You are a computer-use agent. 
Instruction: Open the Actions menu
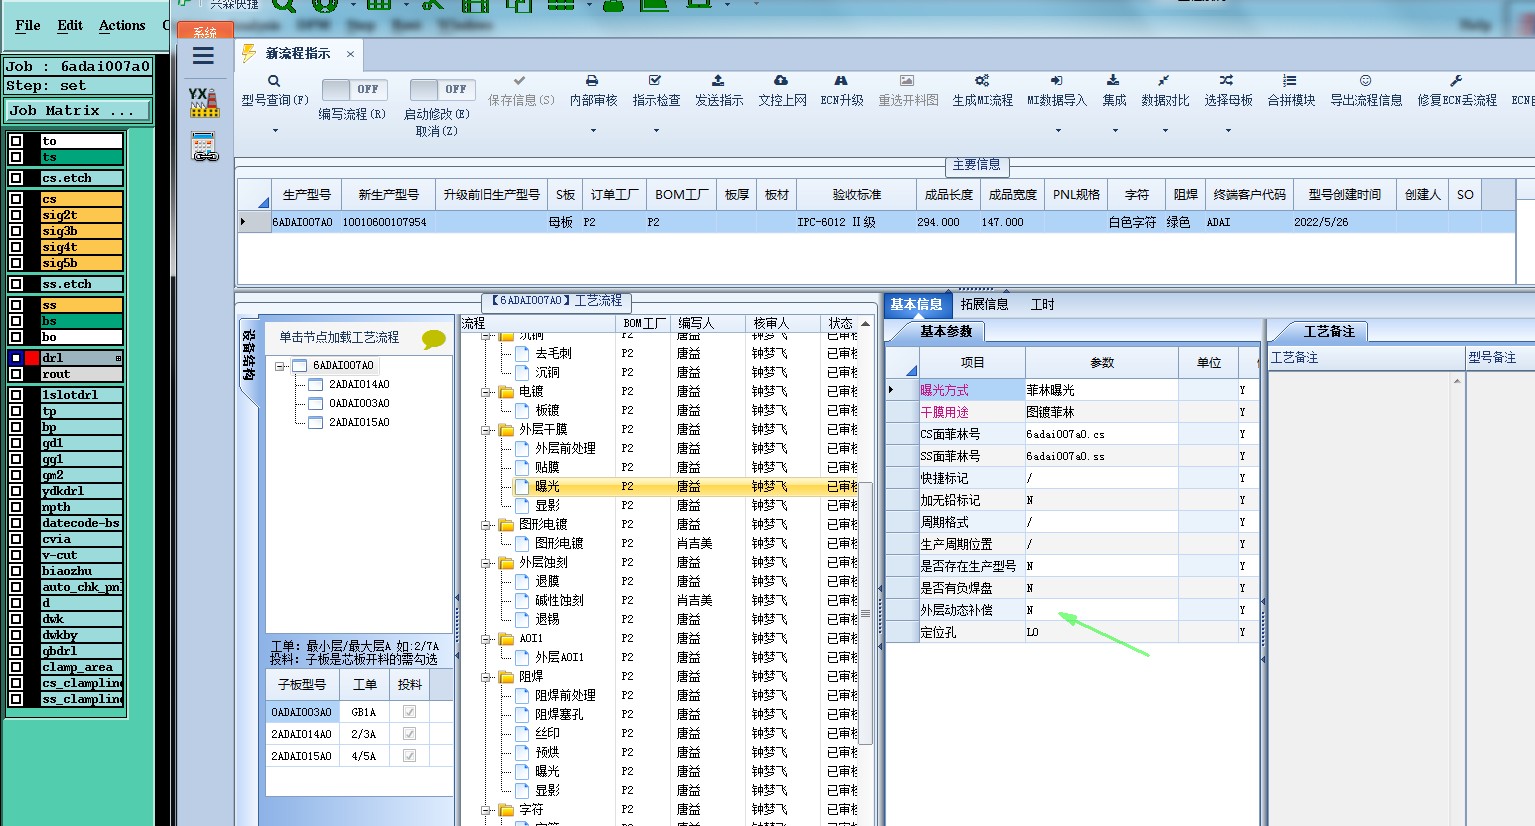(122, 25)
